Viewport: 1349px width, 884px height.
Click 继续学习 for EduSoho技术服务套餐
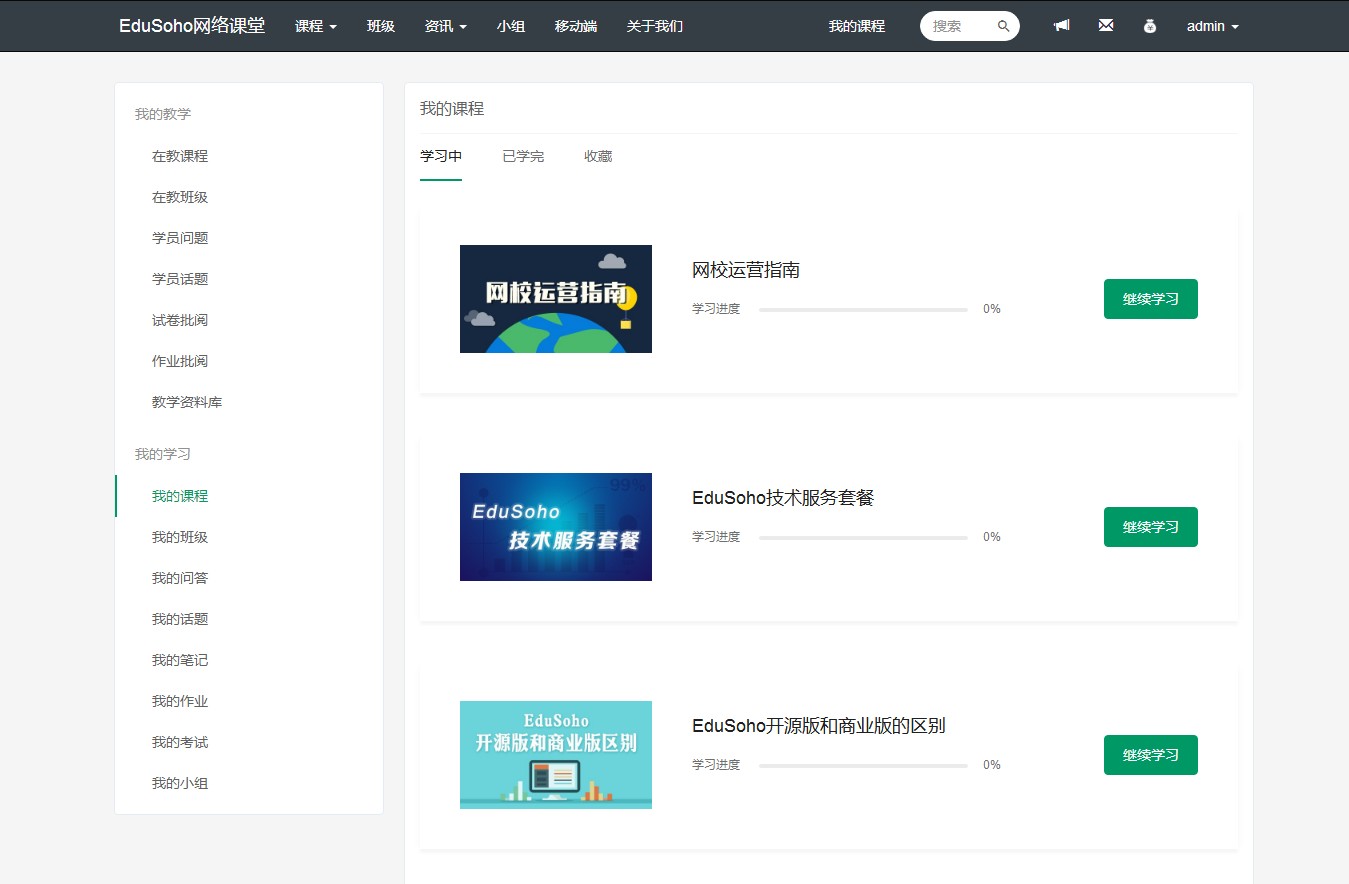pos(1150,527)
